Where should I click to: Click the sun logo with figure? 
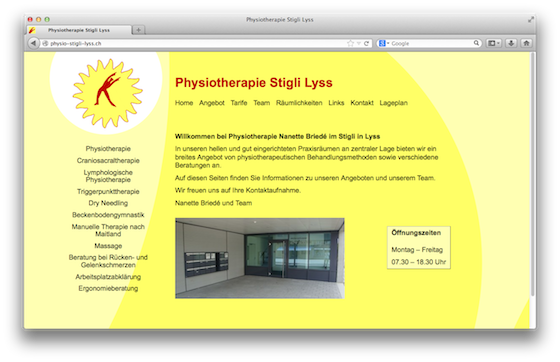(107, 94)
